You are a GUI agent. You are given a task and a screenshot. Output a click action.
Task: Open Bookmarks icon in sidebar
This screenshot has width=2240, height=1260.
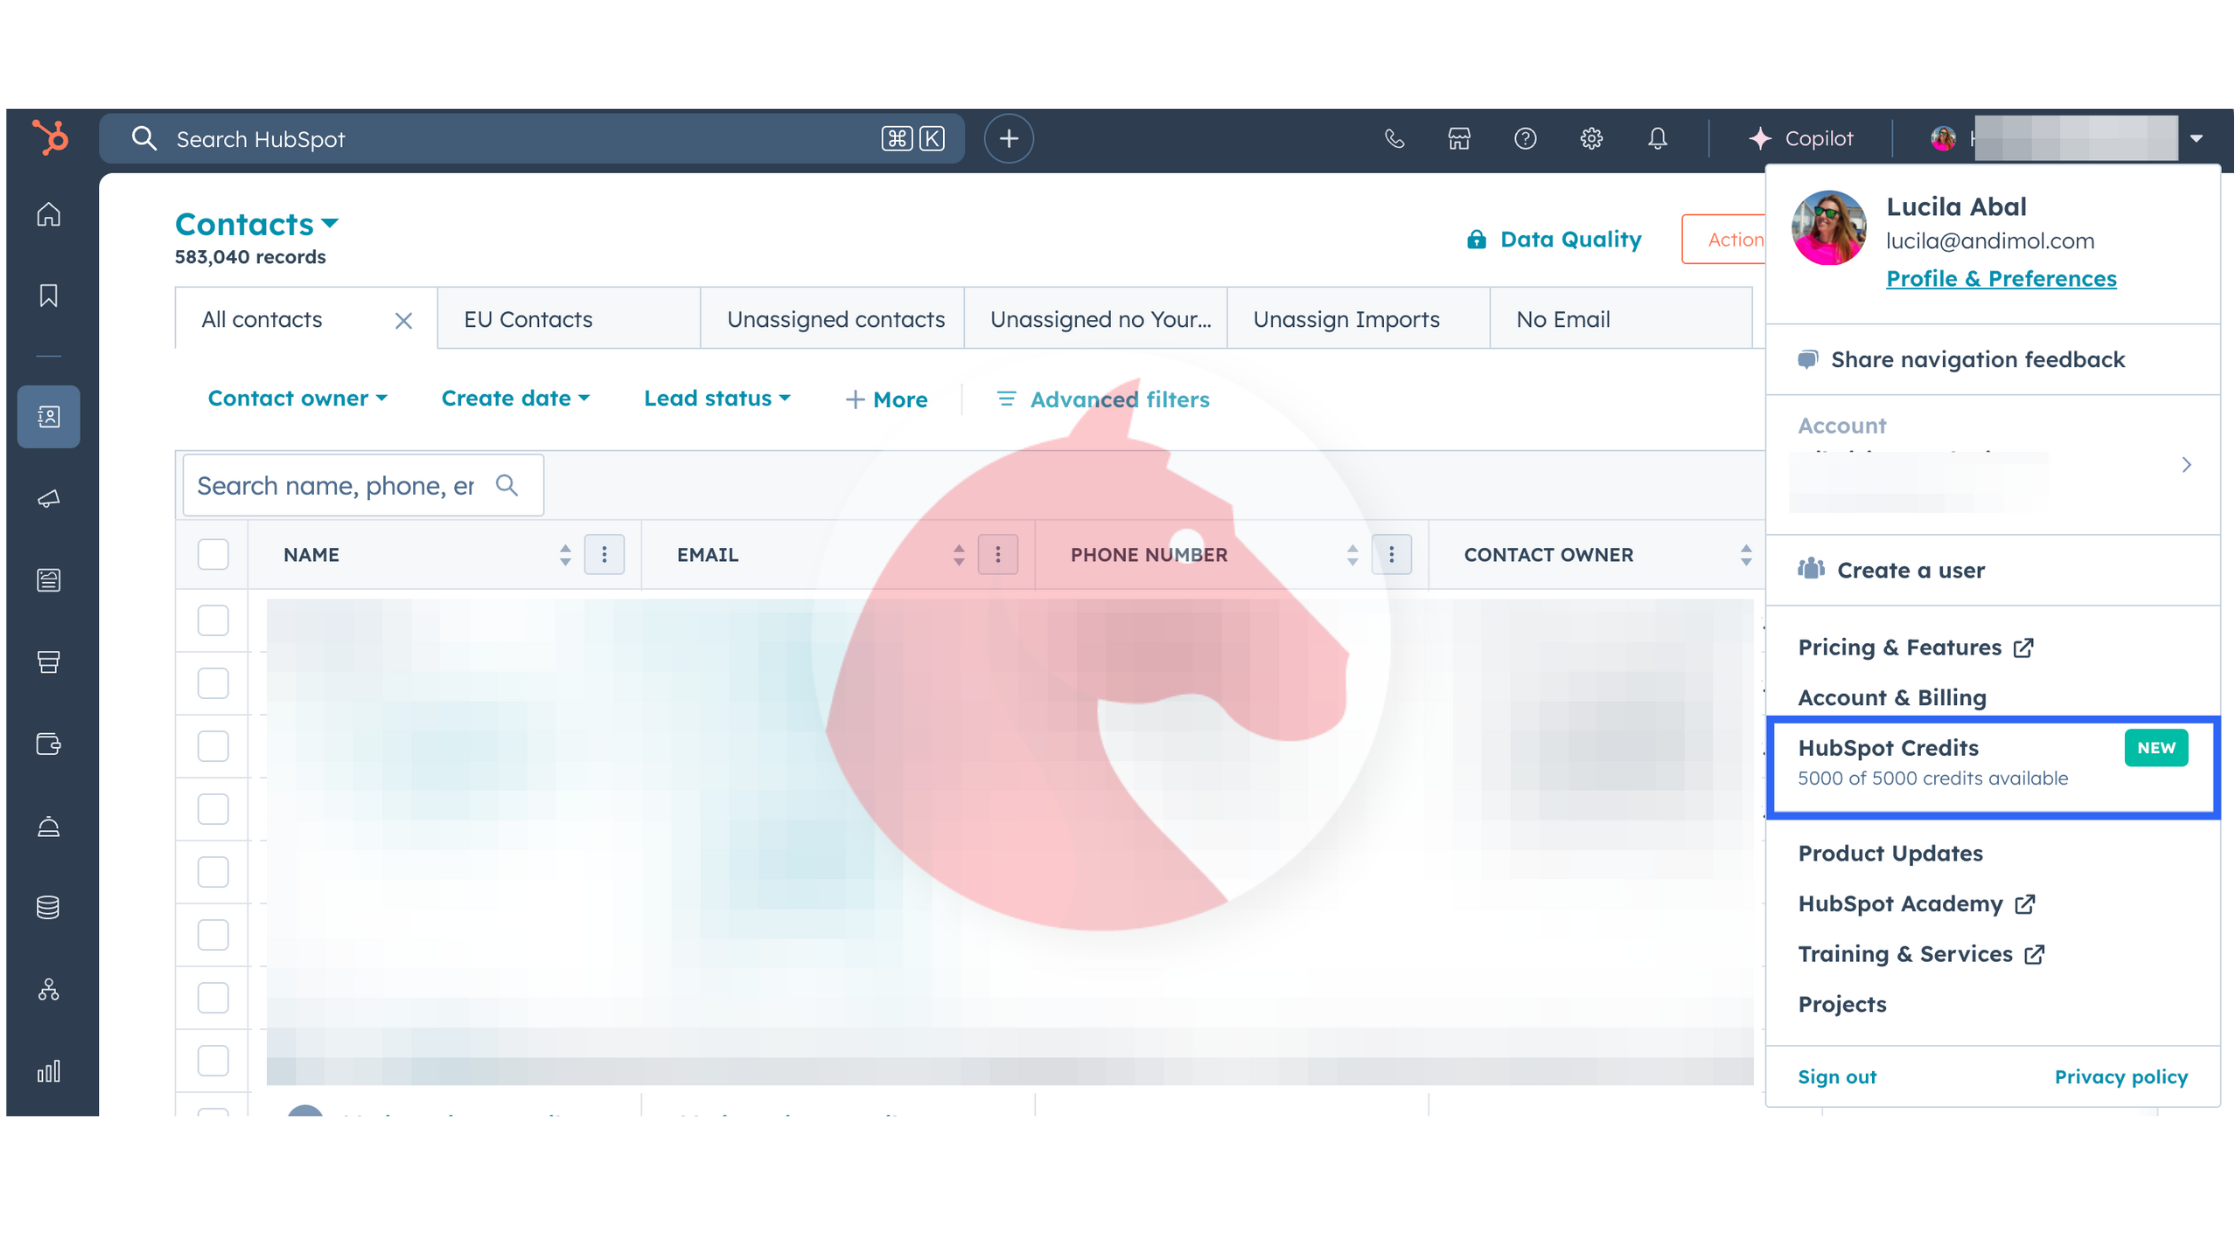48,296
